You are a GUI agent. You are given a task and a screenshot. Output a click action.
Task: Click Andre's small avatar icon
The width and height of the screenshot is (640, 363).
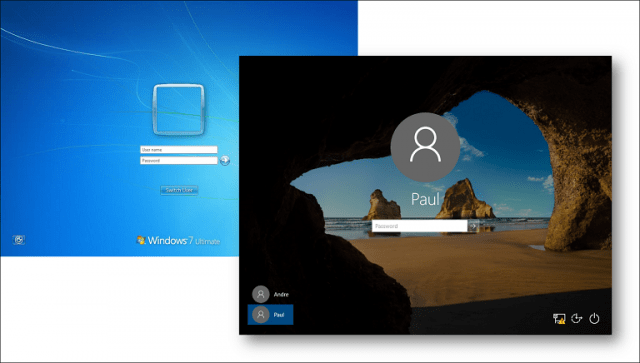tap(260, 294)
